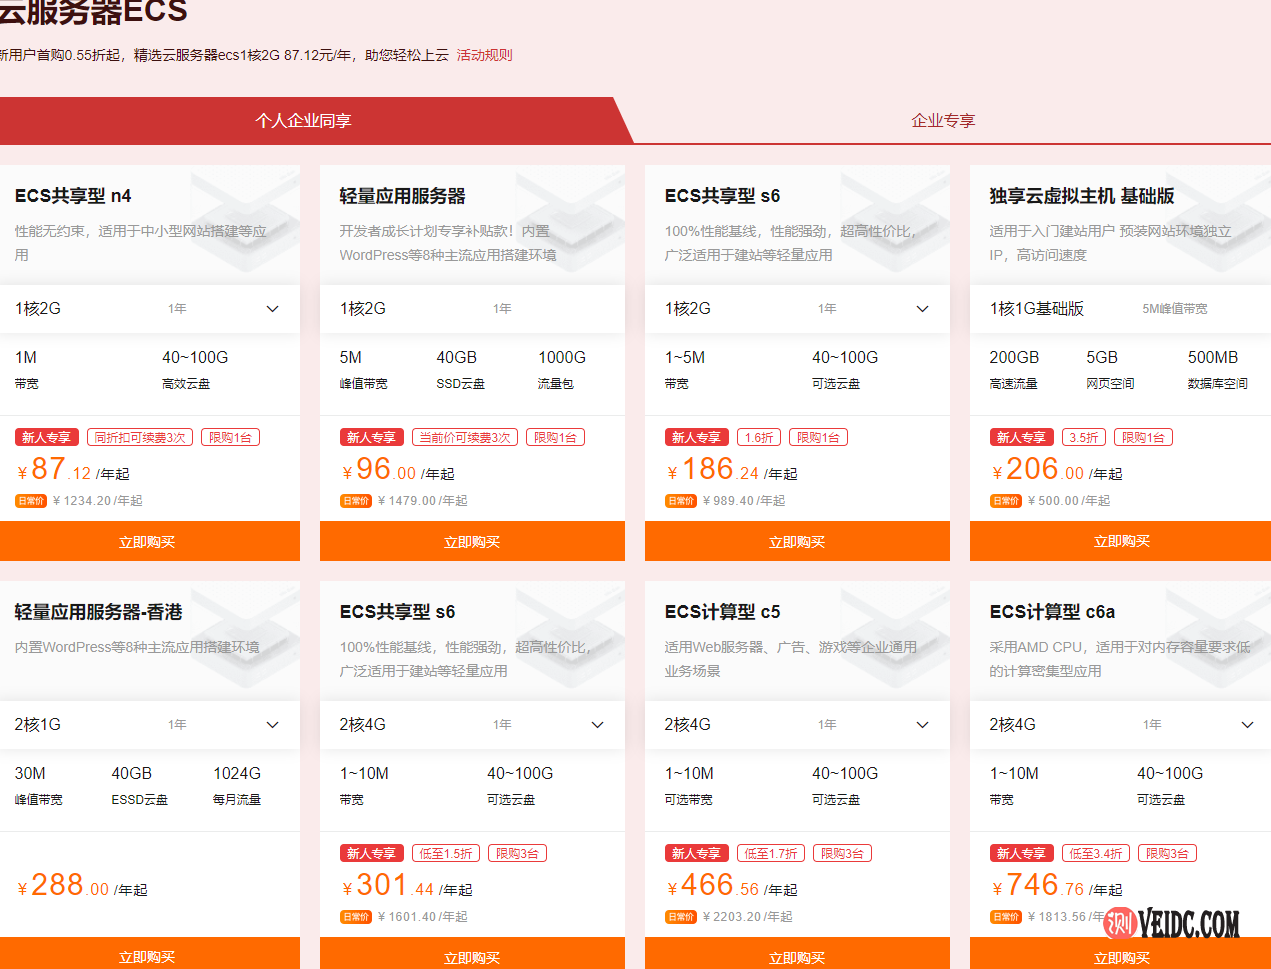Expand the configuration dropdown for ECS共享型 n4

tap(272, 308)
